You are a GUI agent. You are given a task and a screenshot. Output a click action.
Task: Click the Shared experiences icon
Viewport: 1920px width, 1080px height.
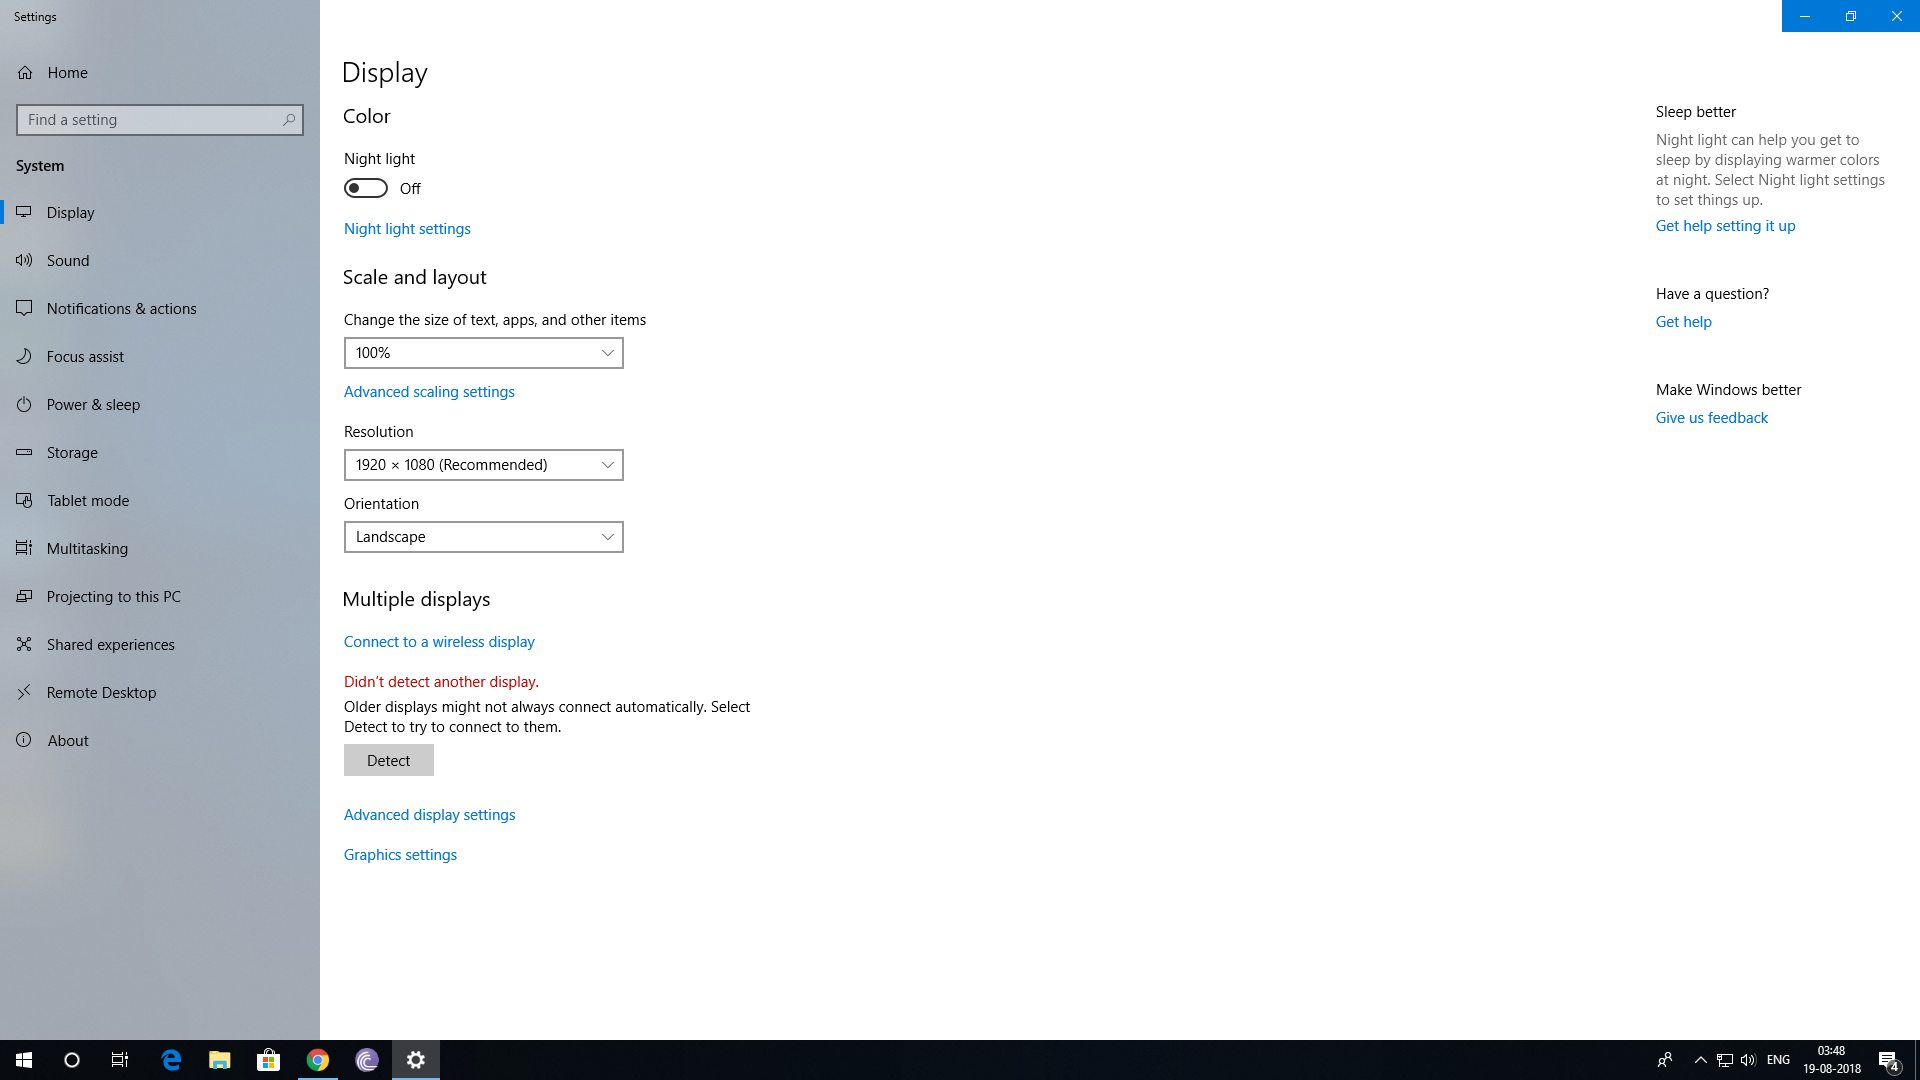[24, 645]
